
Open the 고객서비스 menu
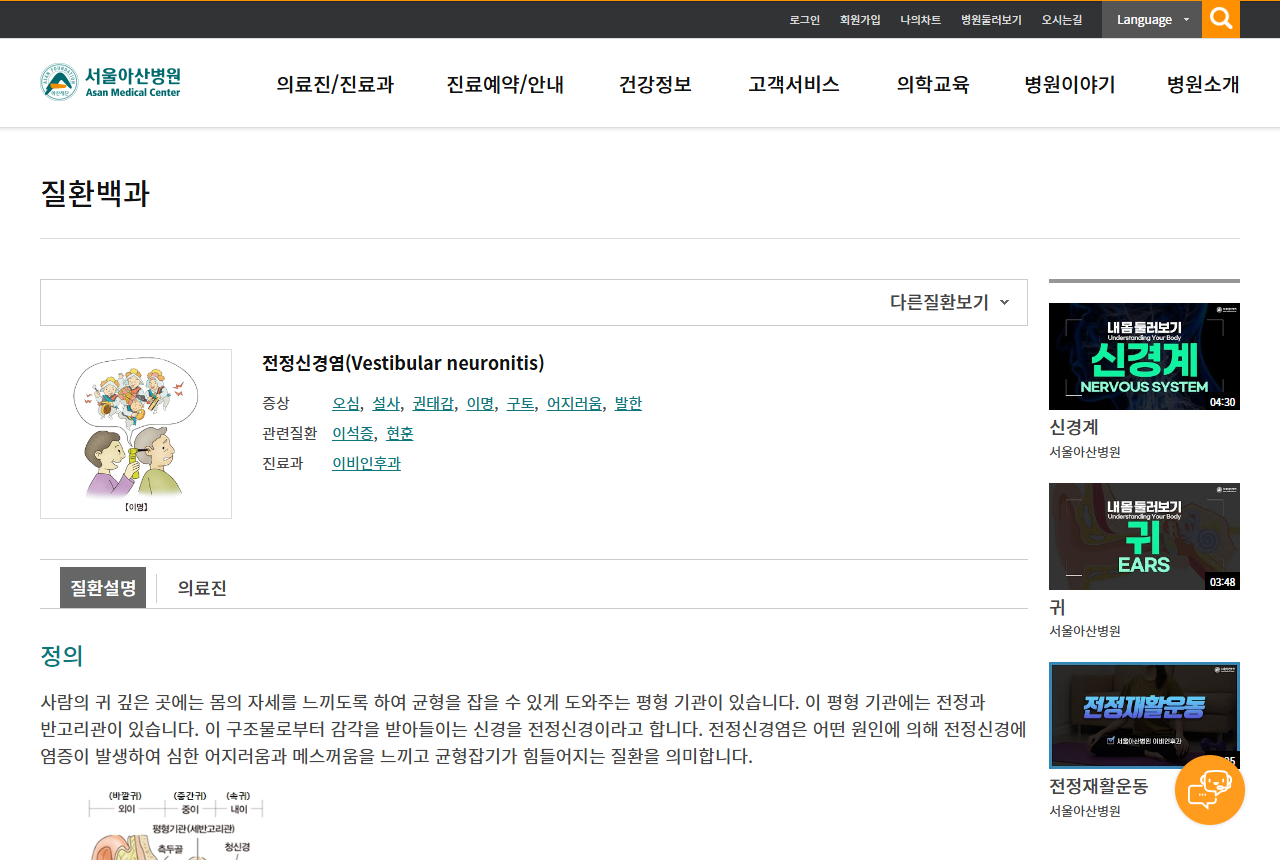(x=794, y=84)
